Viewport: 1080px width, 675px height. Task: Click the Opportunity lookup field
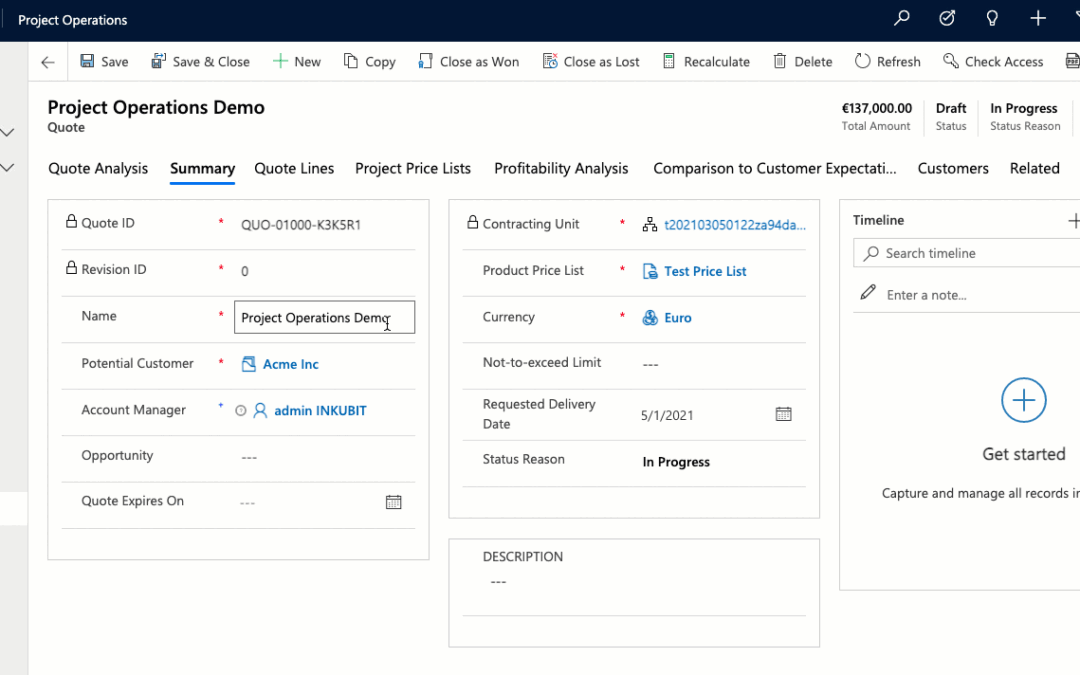click(x=324, y=457)
